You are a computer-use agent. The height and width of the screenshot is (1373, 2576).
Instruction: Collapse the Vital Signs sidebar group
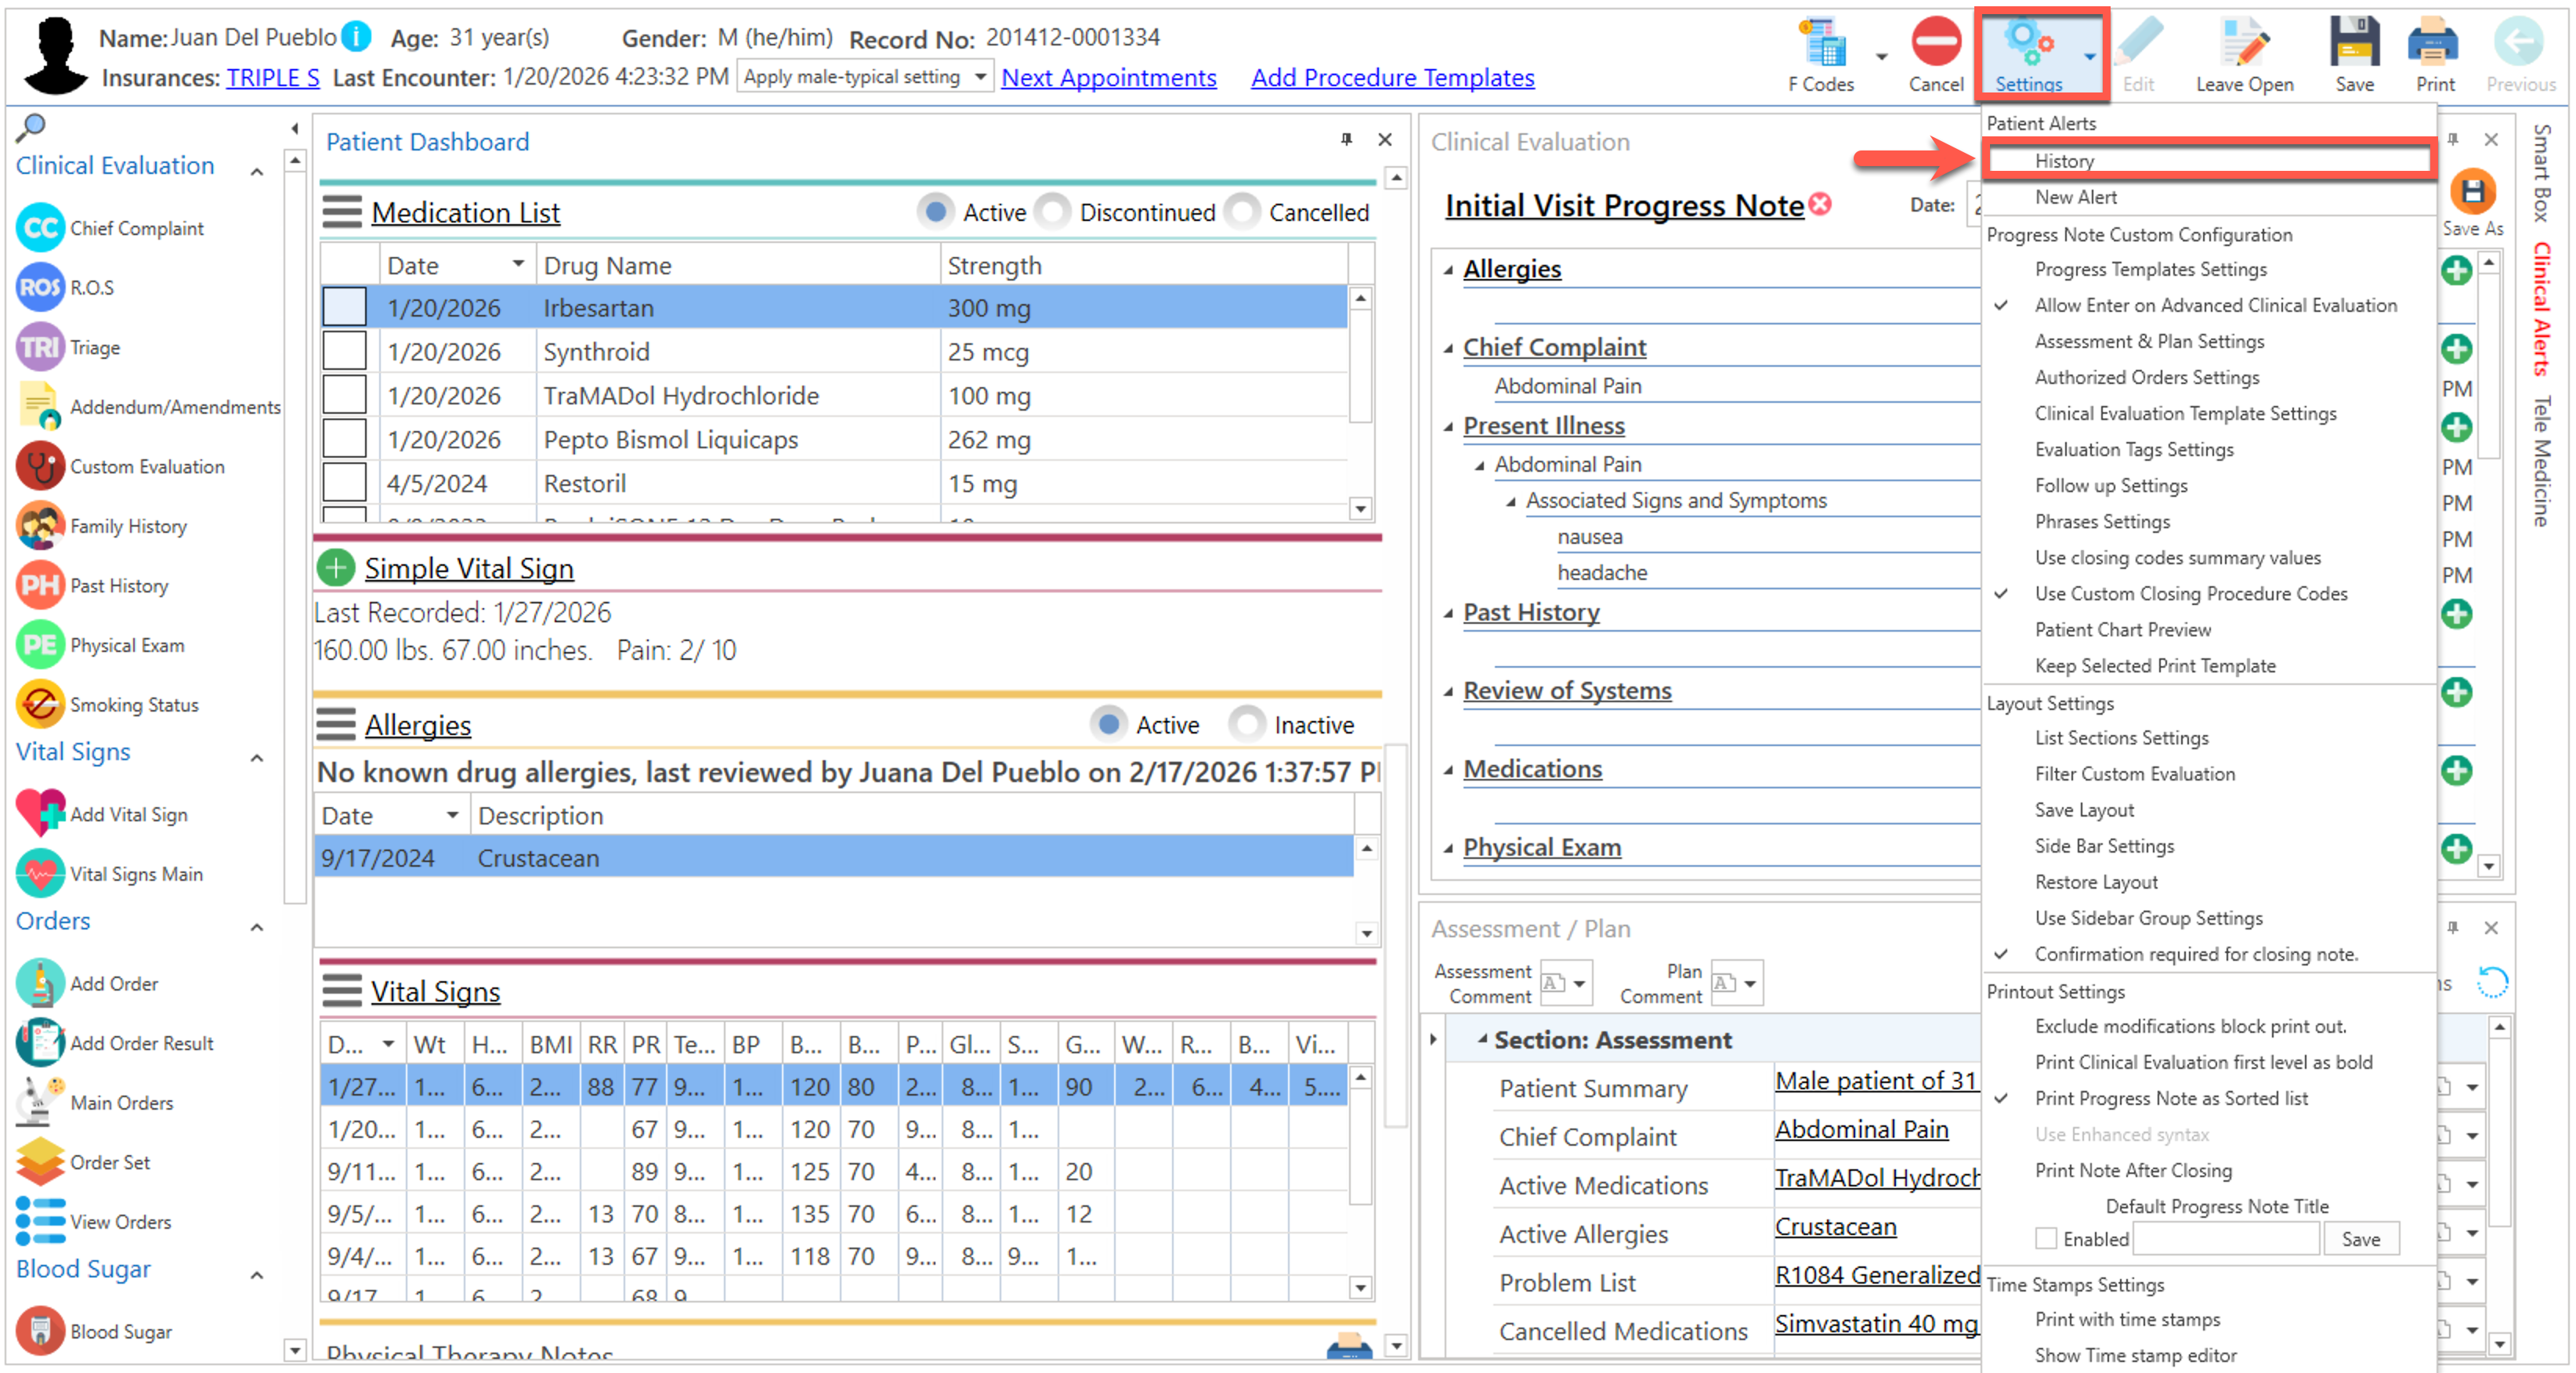257,757
